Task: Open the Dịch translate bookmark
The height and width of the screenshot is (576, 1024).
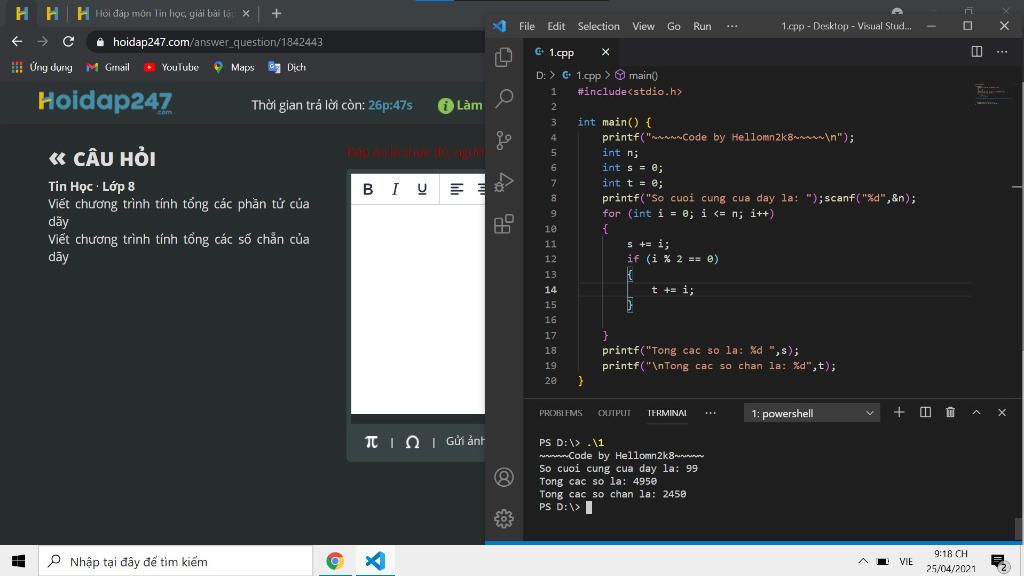Action: [x=287, y=67]
